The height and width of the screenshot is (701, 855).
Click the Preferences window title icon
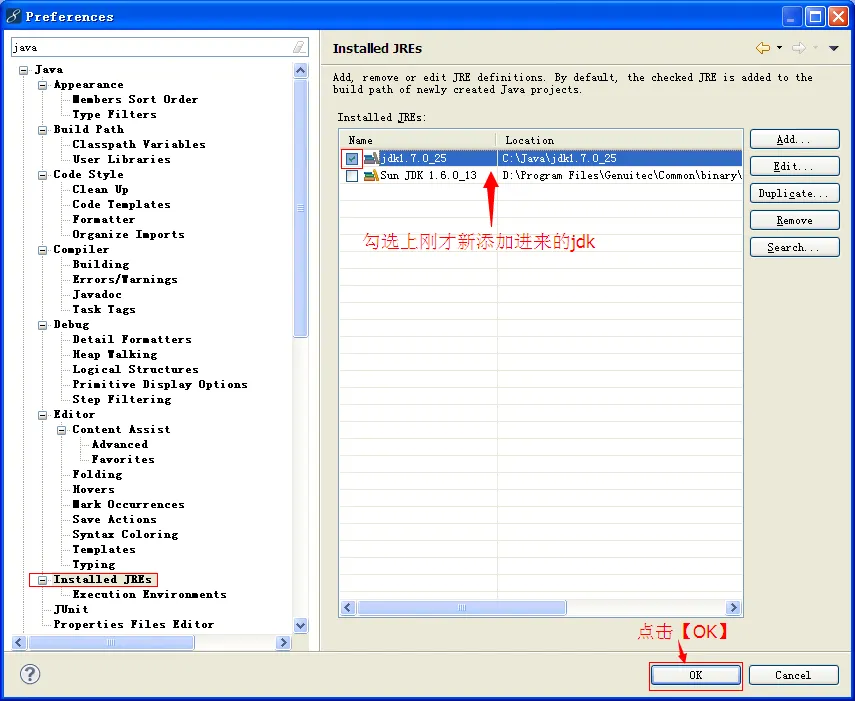click(14, 16)
